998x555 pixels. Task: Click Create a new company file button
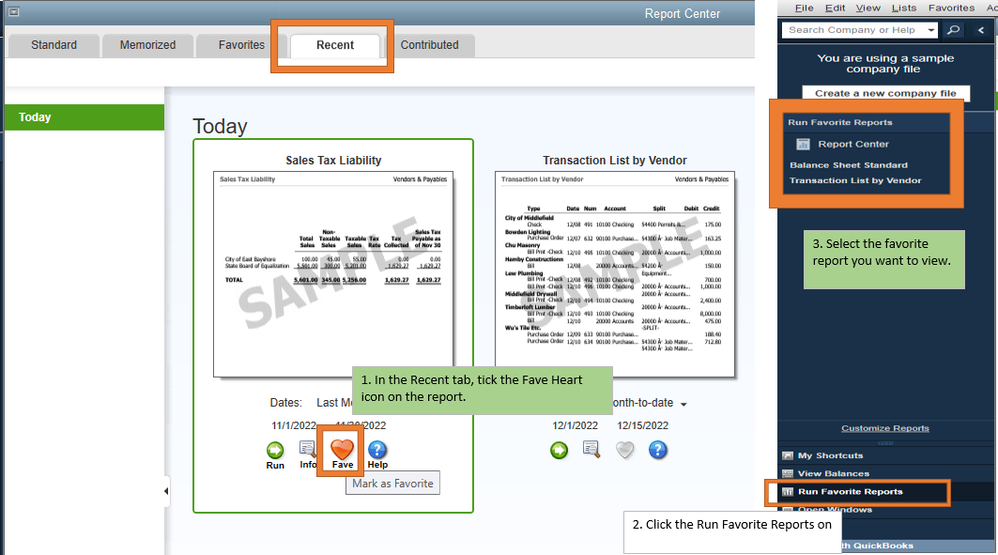coord(886,93)
